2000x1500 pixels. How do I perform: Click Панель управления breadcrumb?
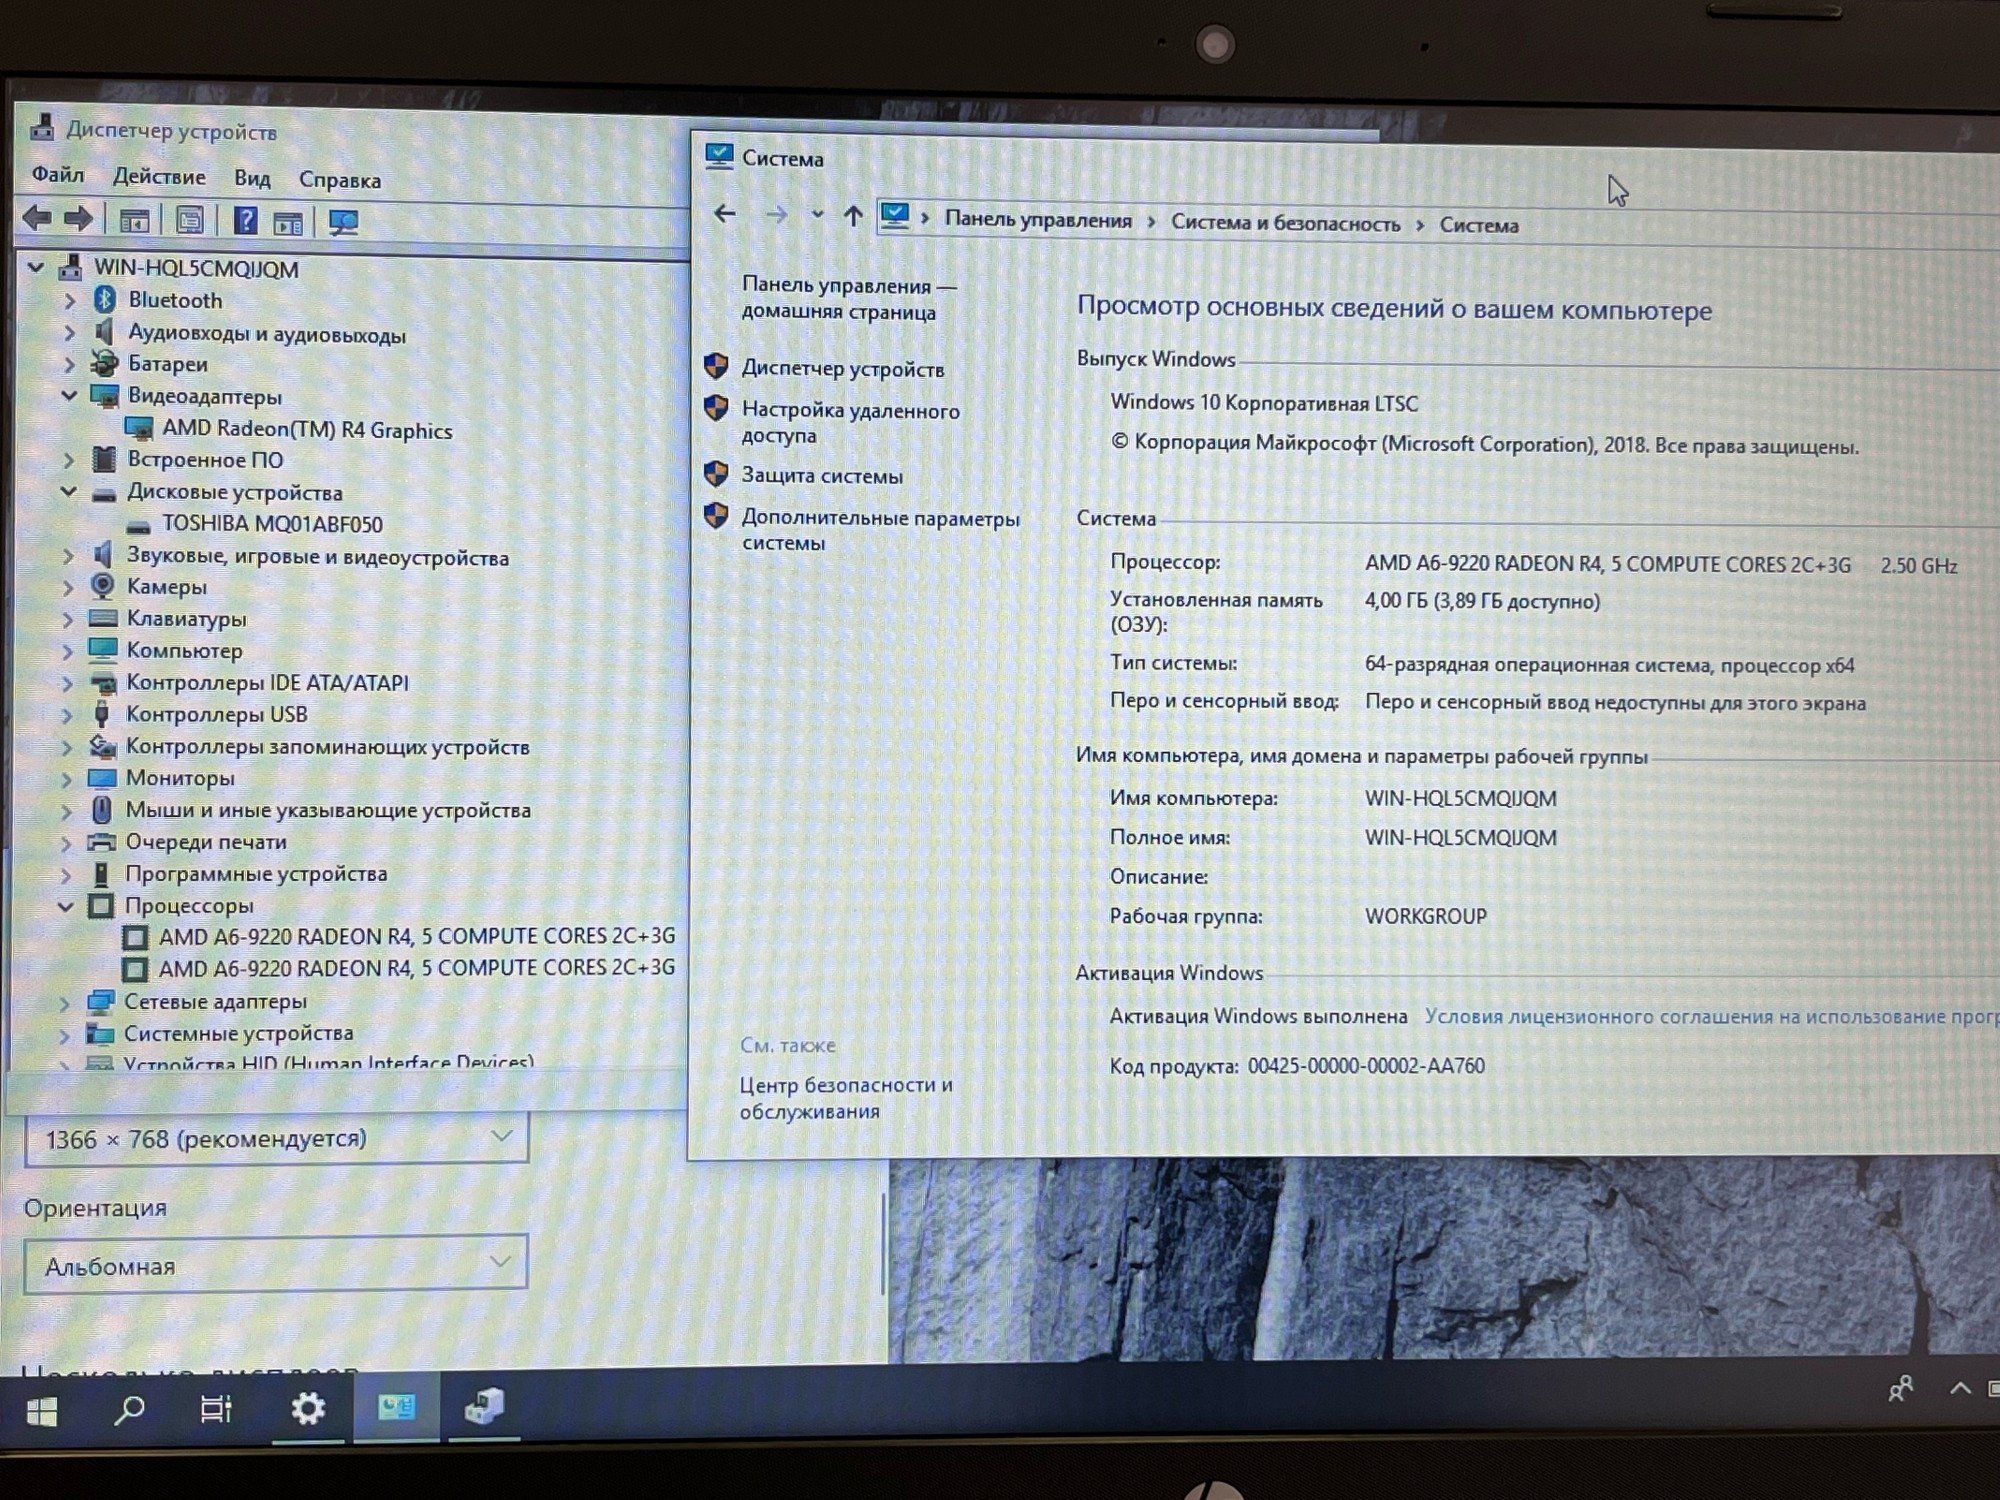click(x=1038, y=219)
